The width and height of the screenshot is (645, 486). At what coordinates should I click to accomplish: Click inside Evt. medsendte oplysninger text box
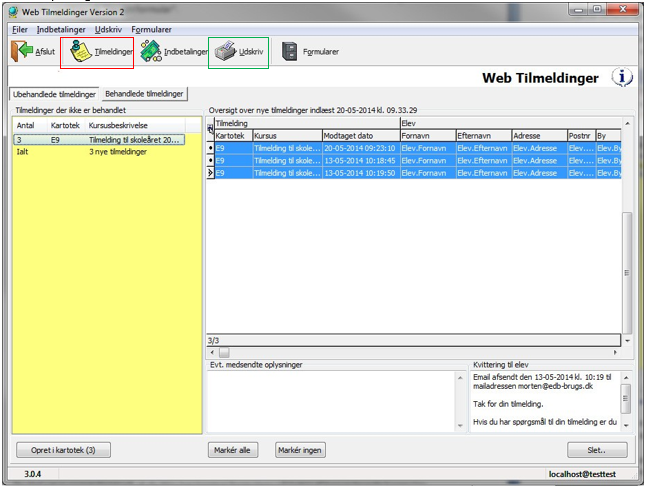(x=332, y=401)
